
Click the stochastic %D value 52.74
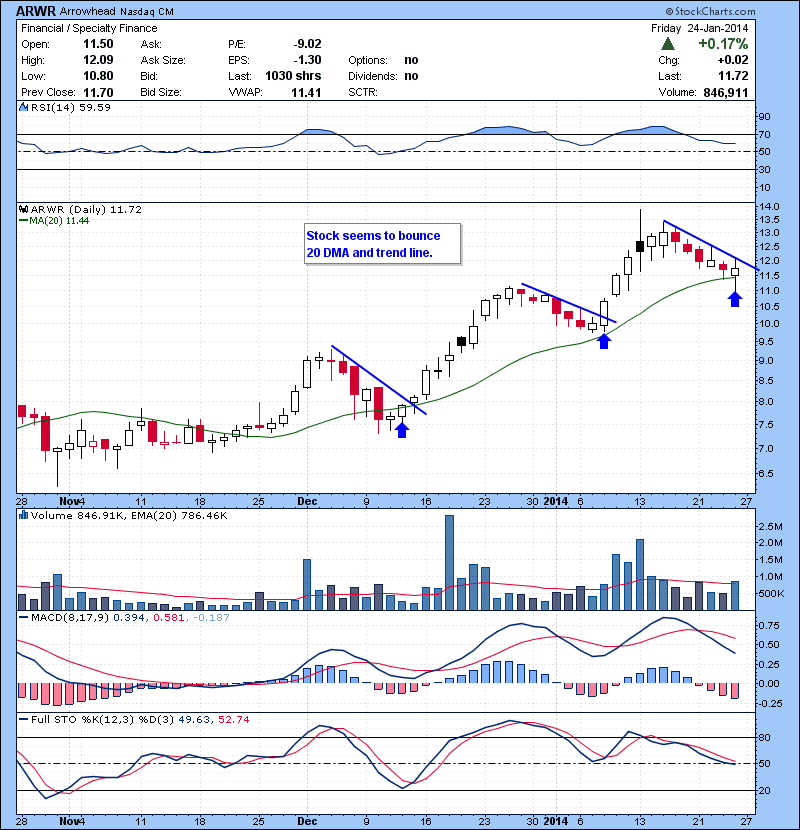click(x=233, y=719)
